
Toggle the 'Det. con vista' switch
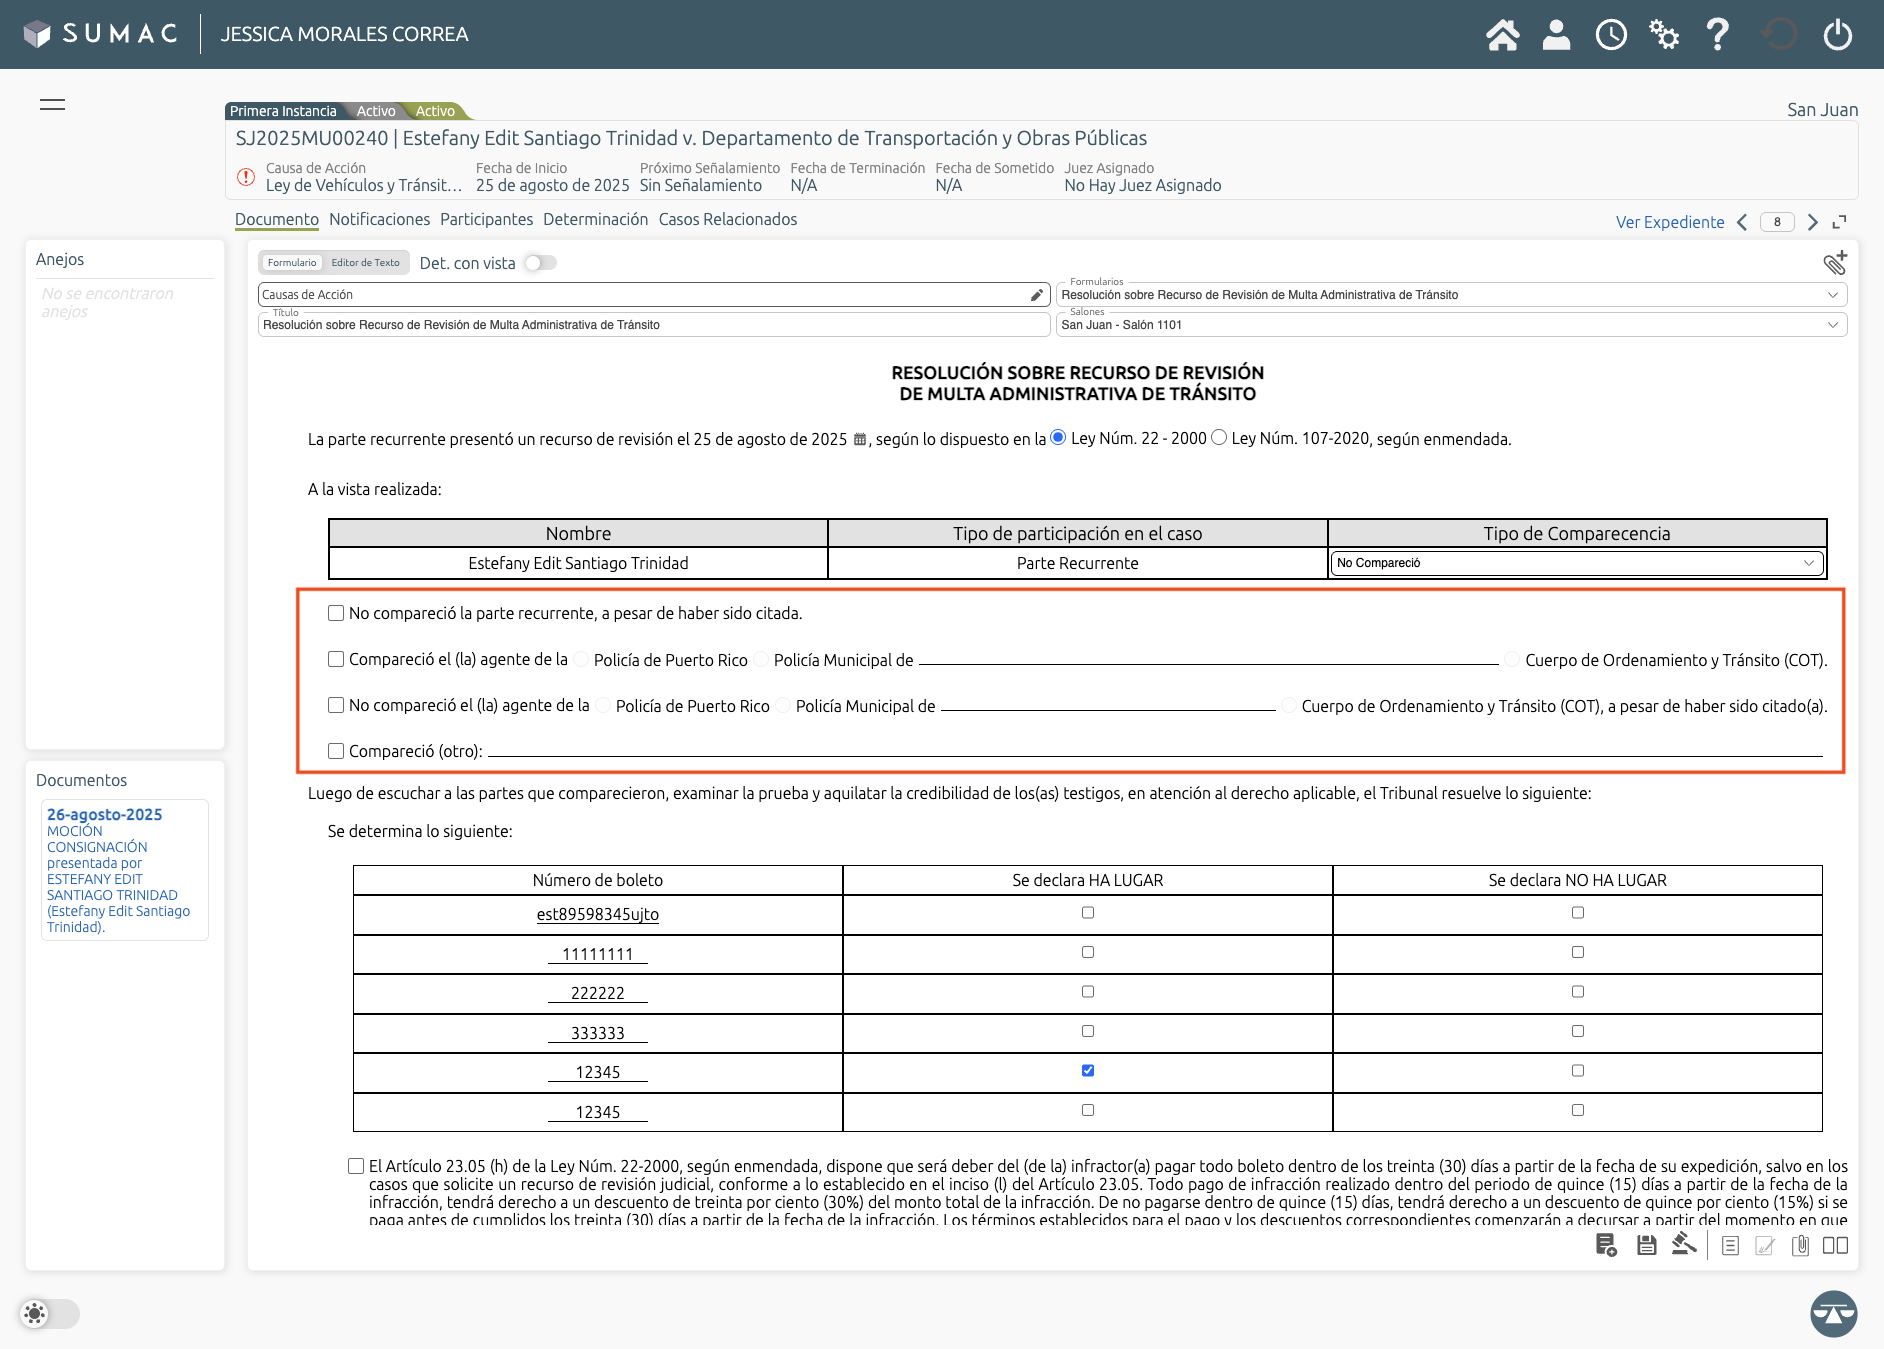click(x=540, y=263)
